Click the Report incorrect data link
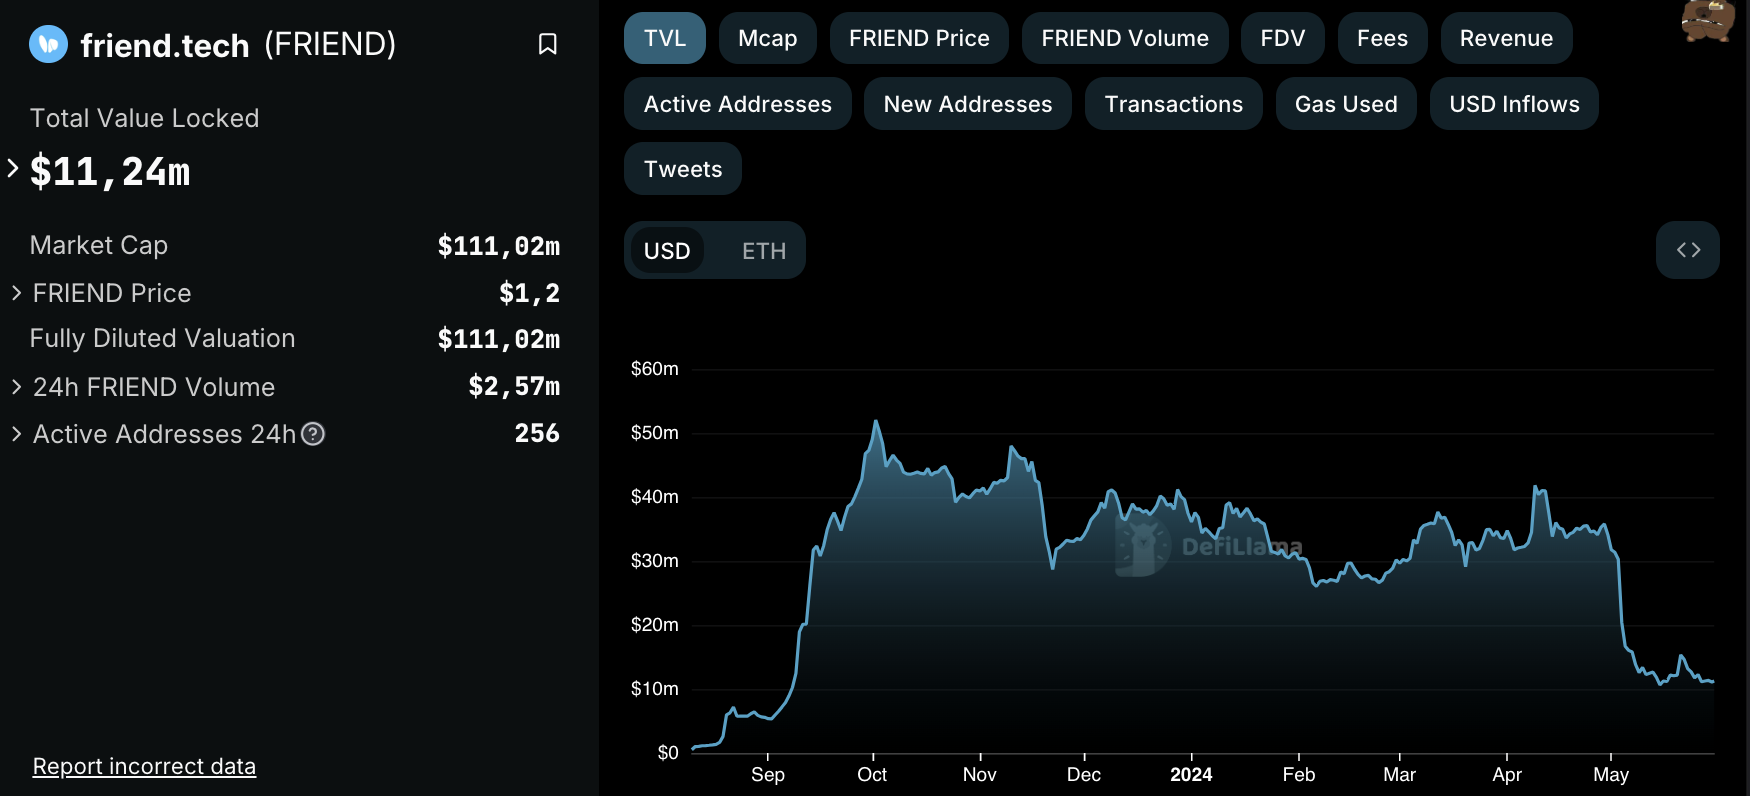 pos(144,766)
